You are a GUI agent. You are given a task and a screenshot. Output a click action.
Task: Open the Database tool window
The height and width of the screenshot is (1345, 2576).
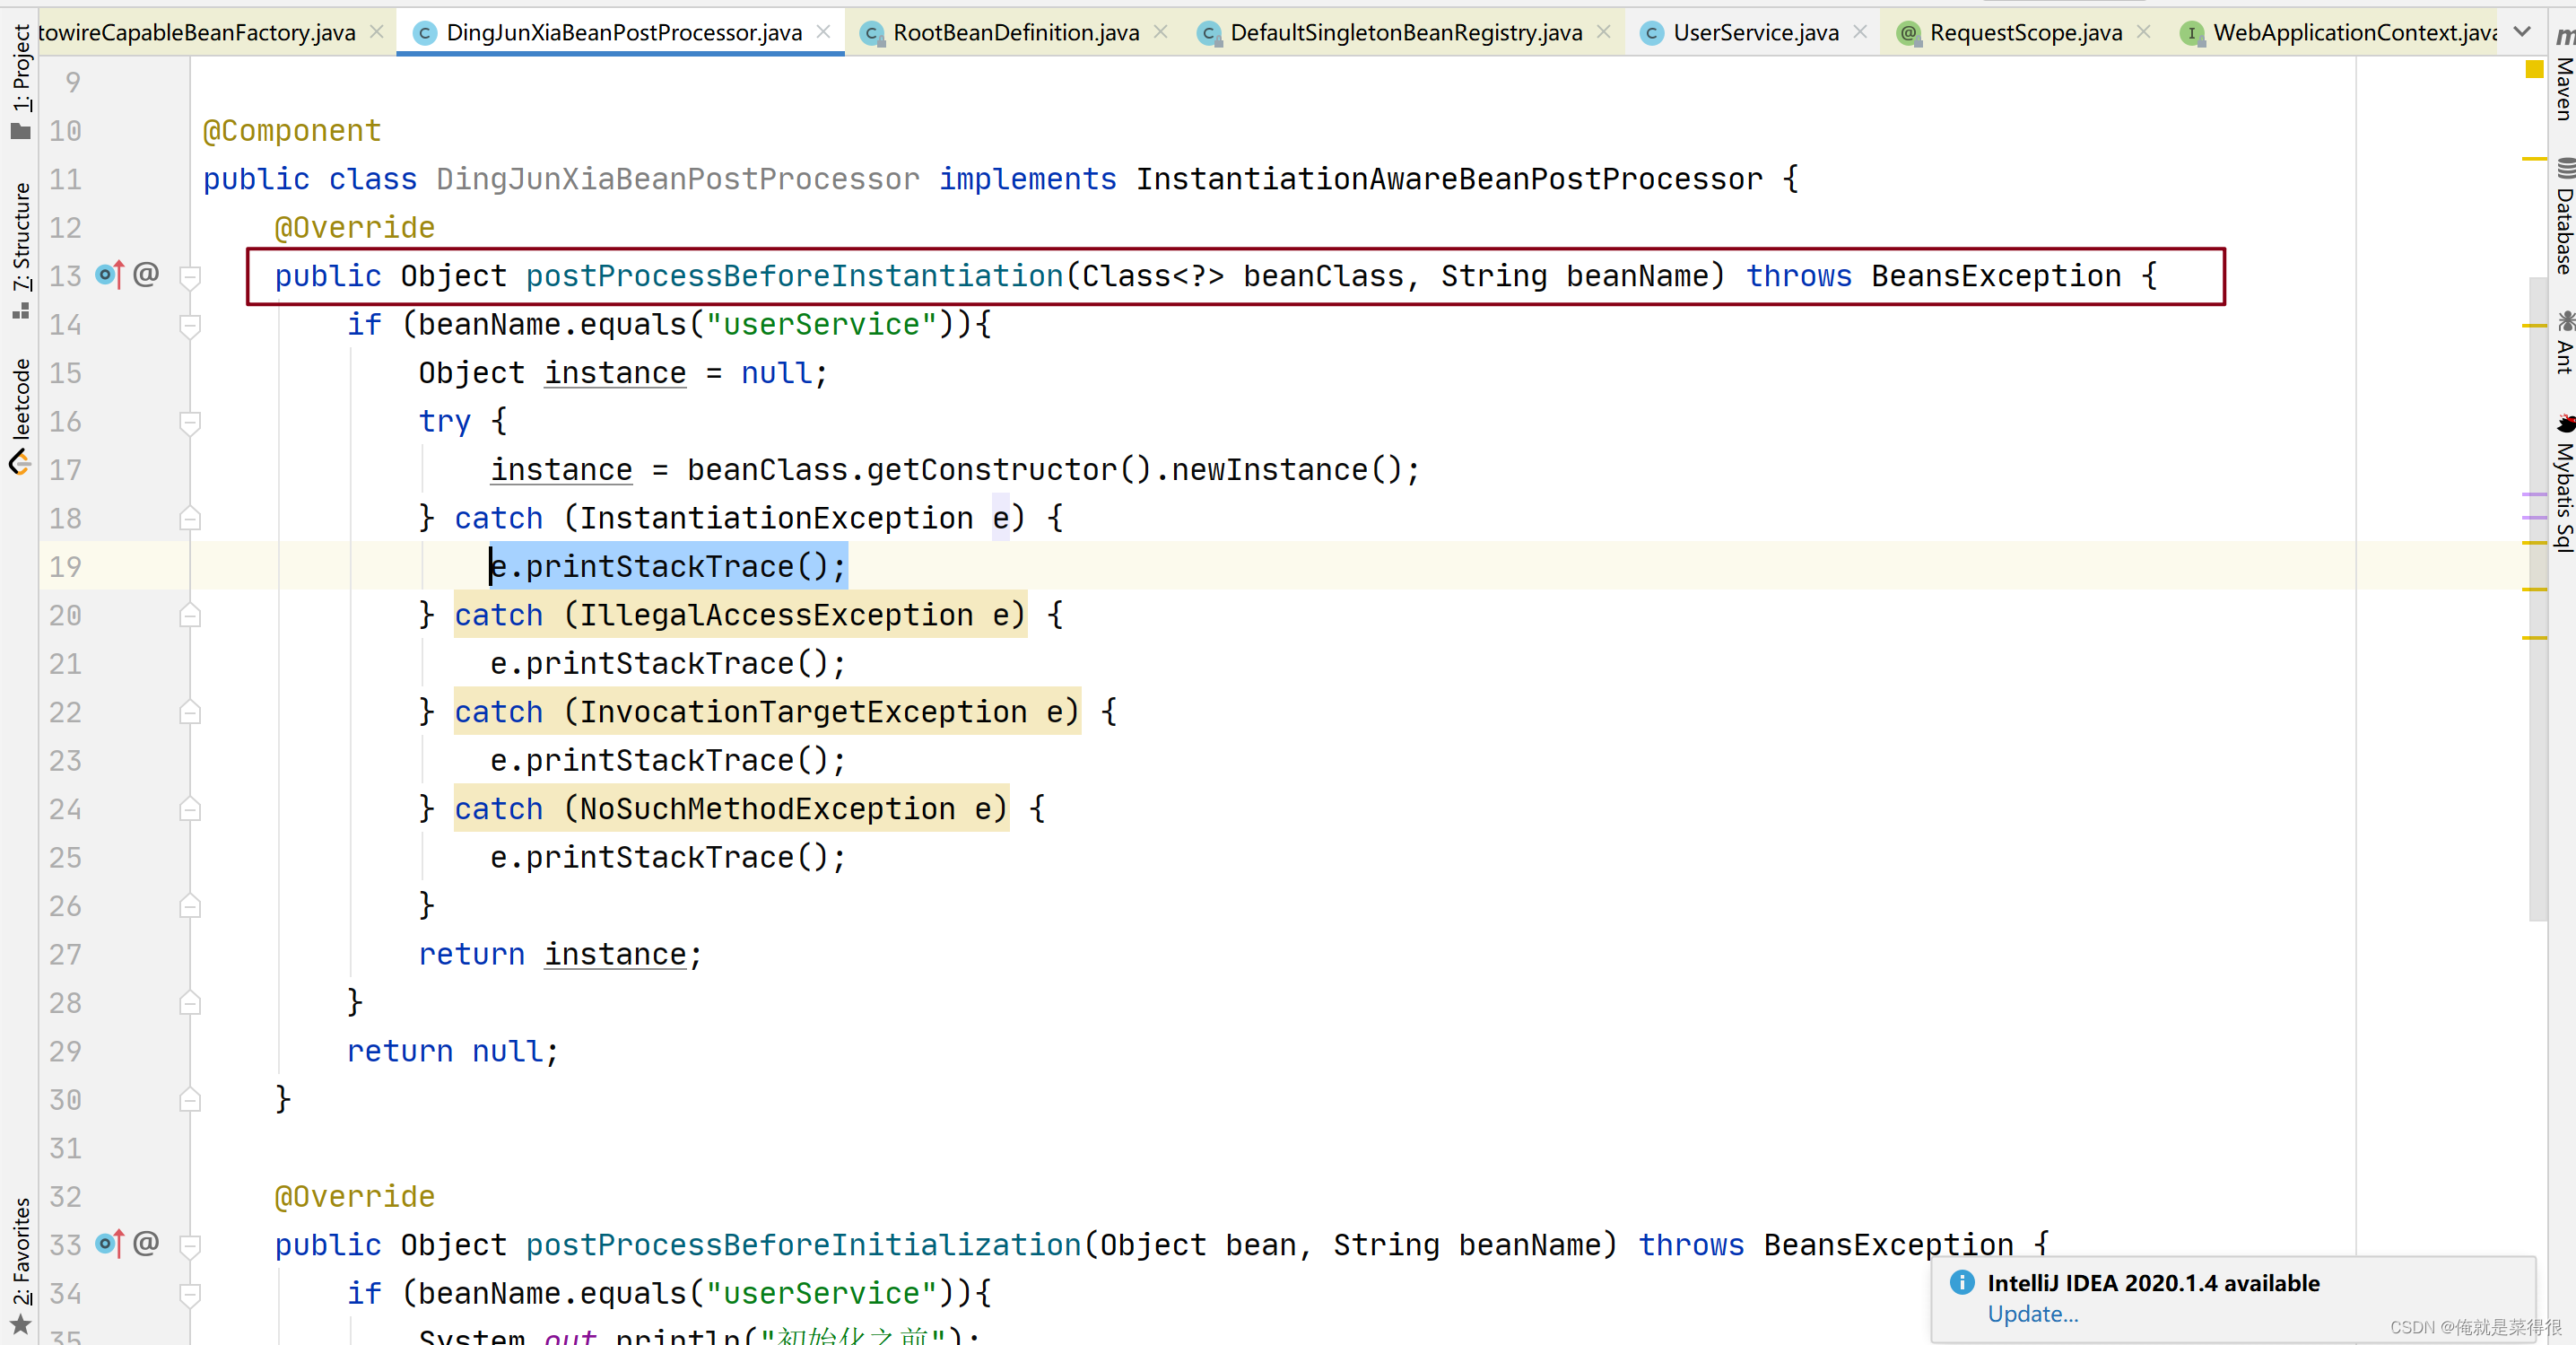[x=2563, y=215]
